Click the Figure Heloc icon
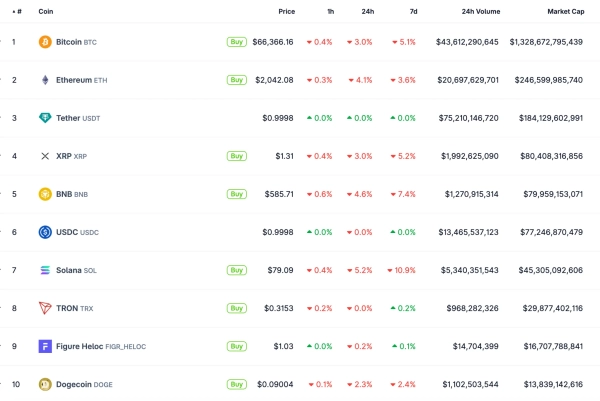The image size is (600, 401). [44, 346]
